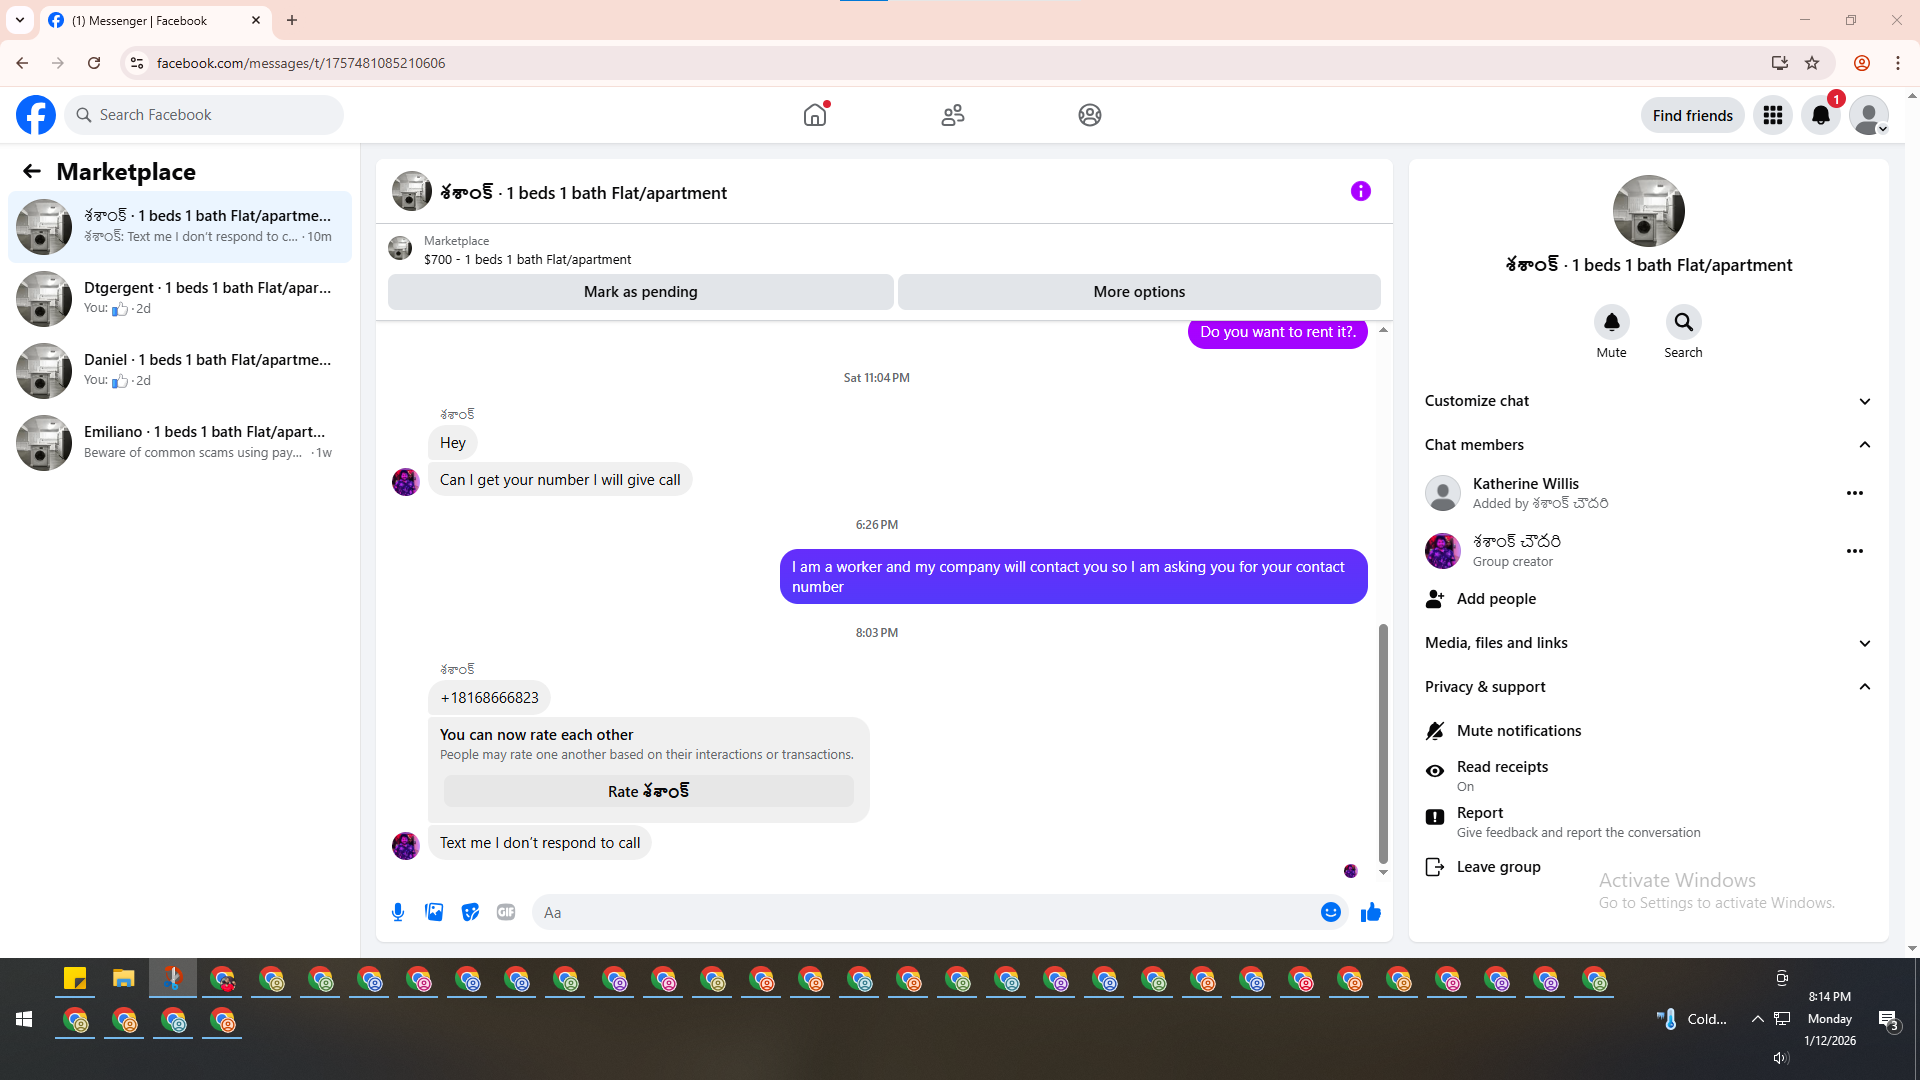Click the voice clip microphone icon

tap(398, 912)
